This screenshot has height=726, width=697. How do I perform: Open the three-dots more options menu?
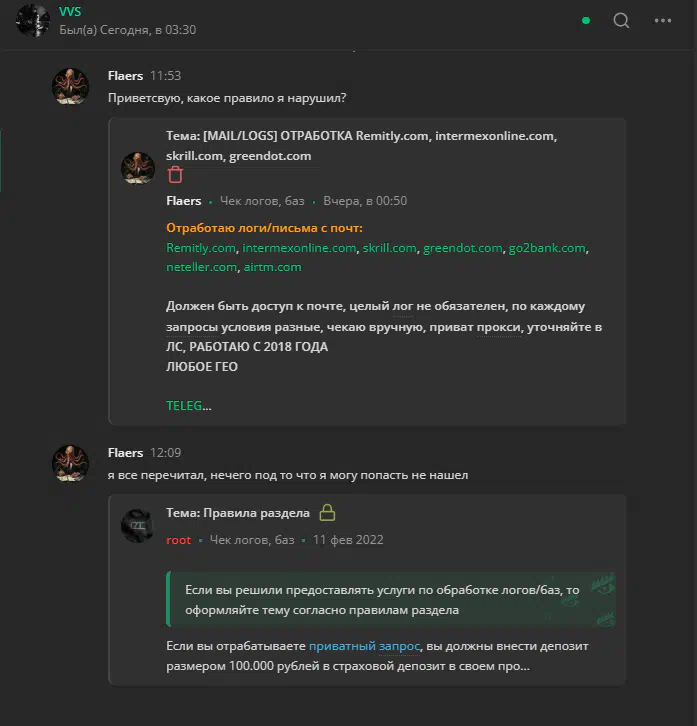663,20
